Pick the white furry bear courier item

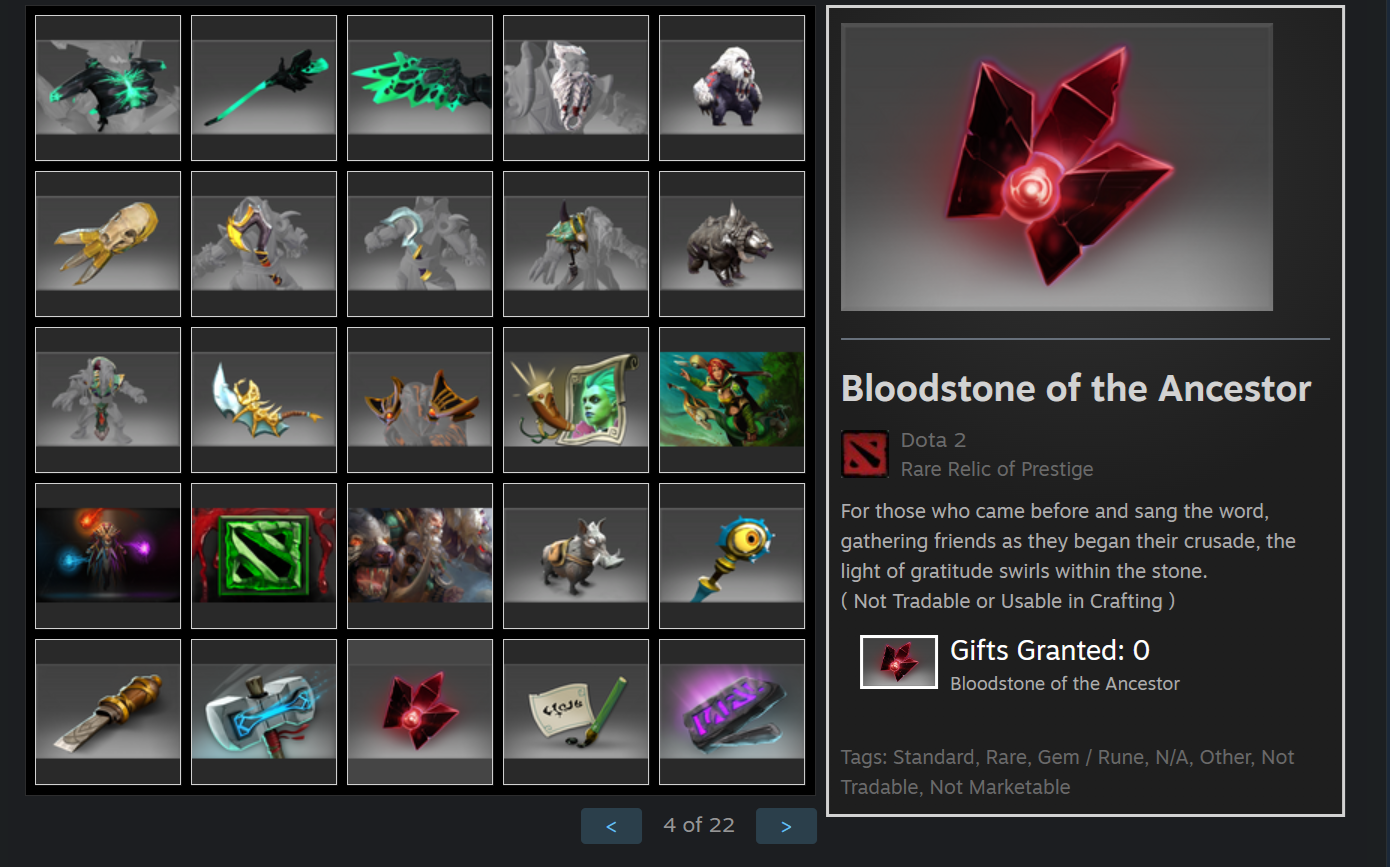(x=732, y=88)
